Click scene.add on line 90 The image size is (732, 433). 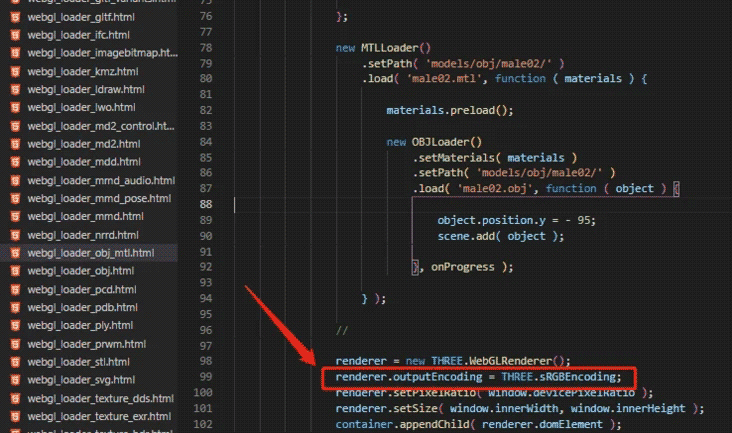(466, 236)
